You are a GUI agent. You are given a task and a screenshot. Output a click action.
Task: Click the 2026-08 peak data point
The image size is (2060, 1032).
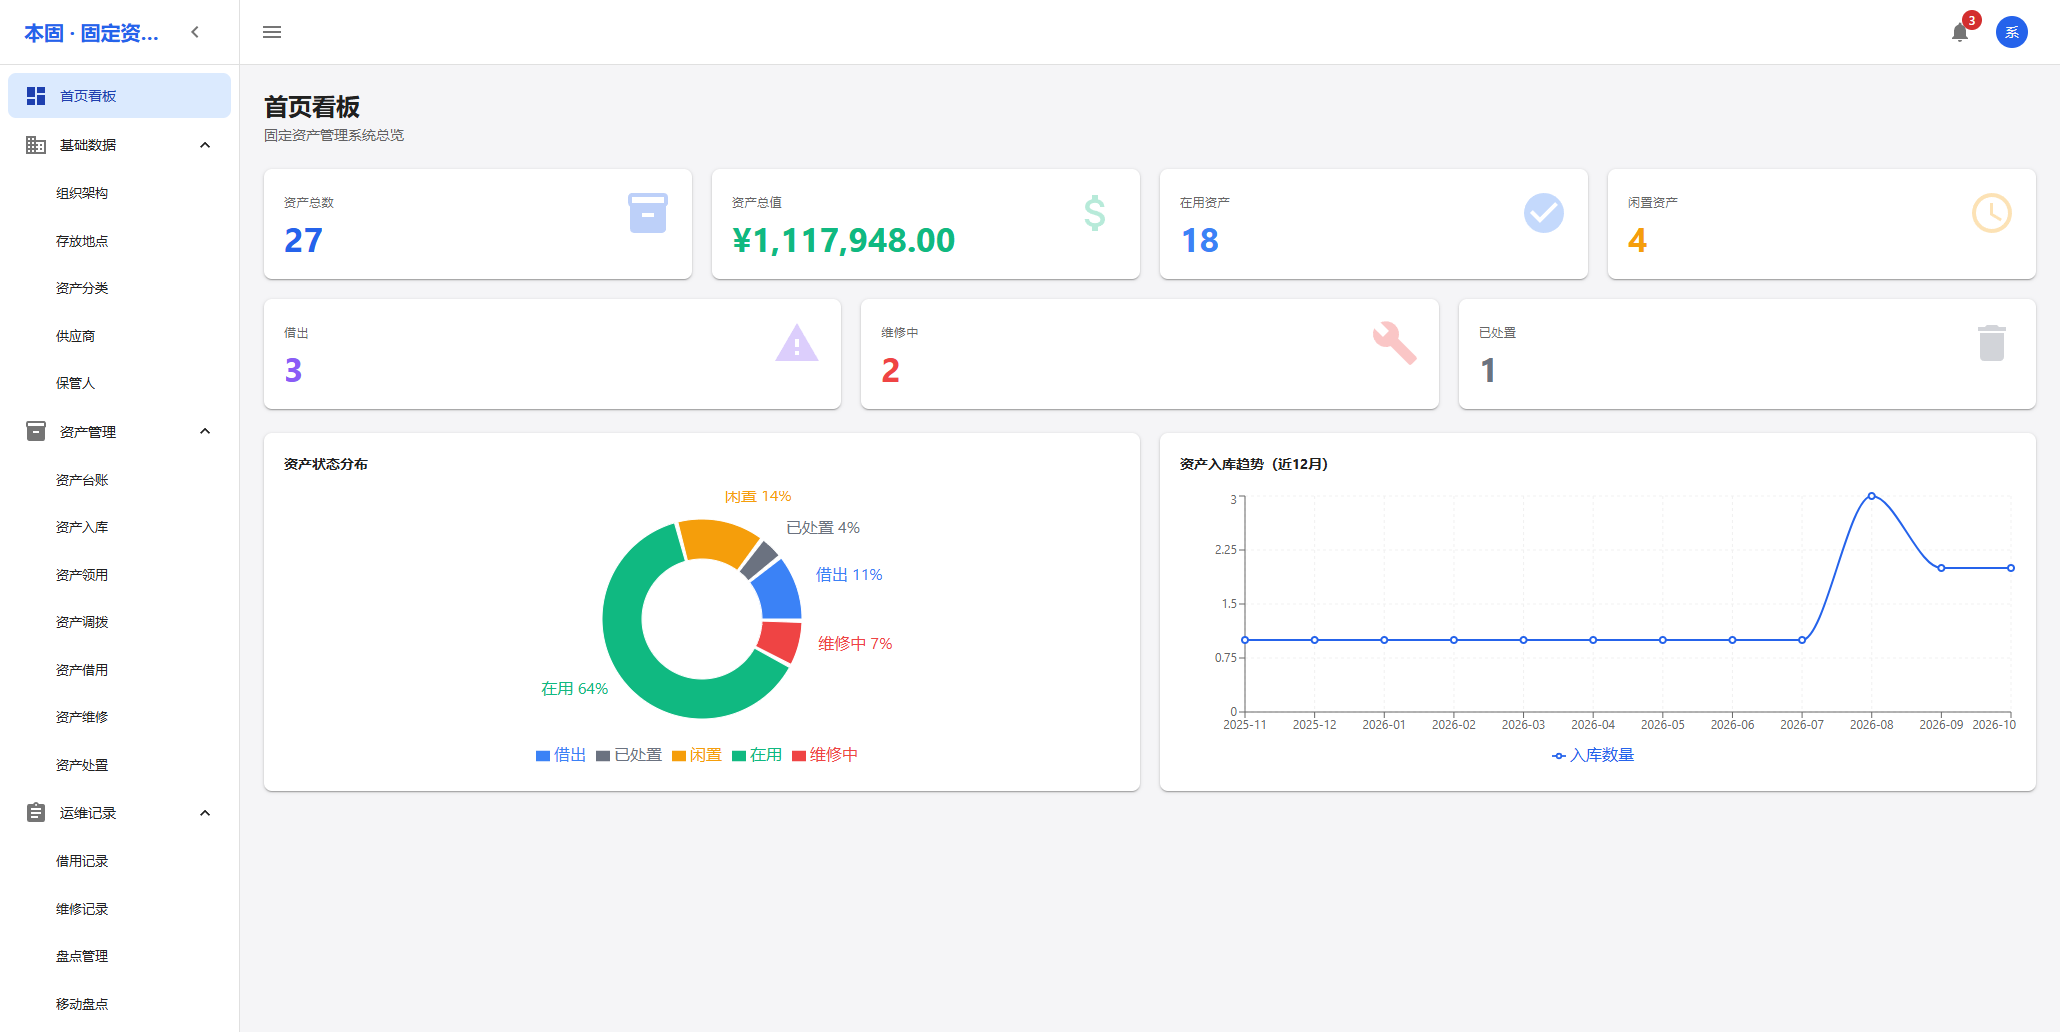click(x=1871, y=496)
